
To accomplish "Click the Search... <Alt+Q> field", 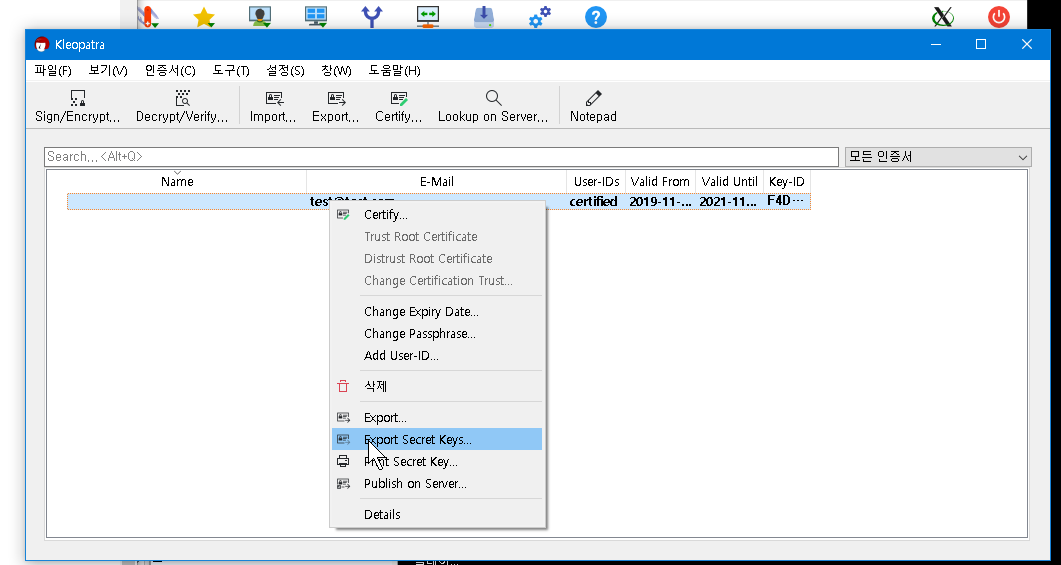I will tap(441, 156).
